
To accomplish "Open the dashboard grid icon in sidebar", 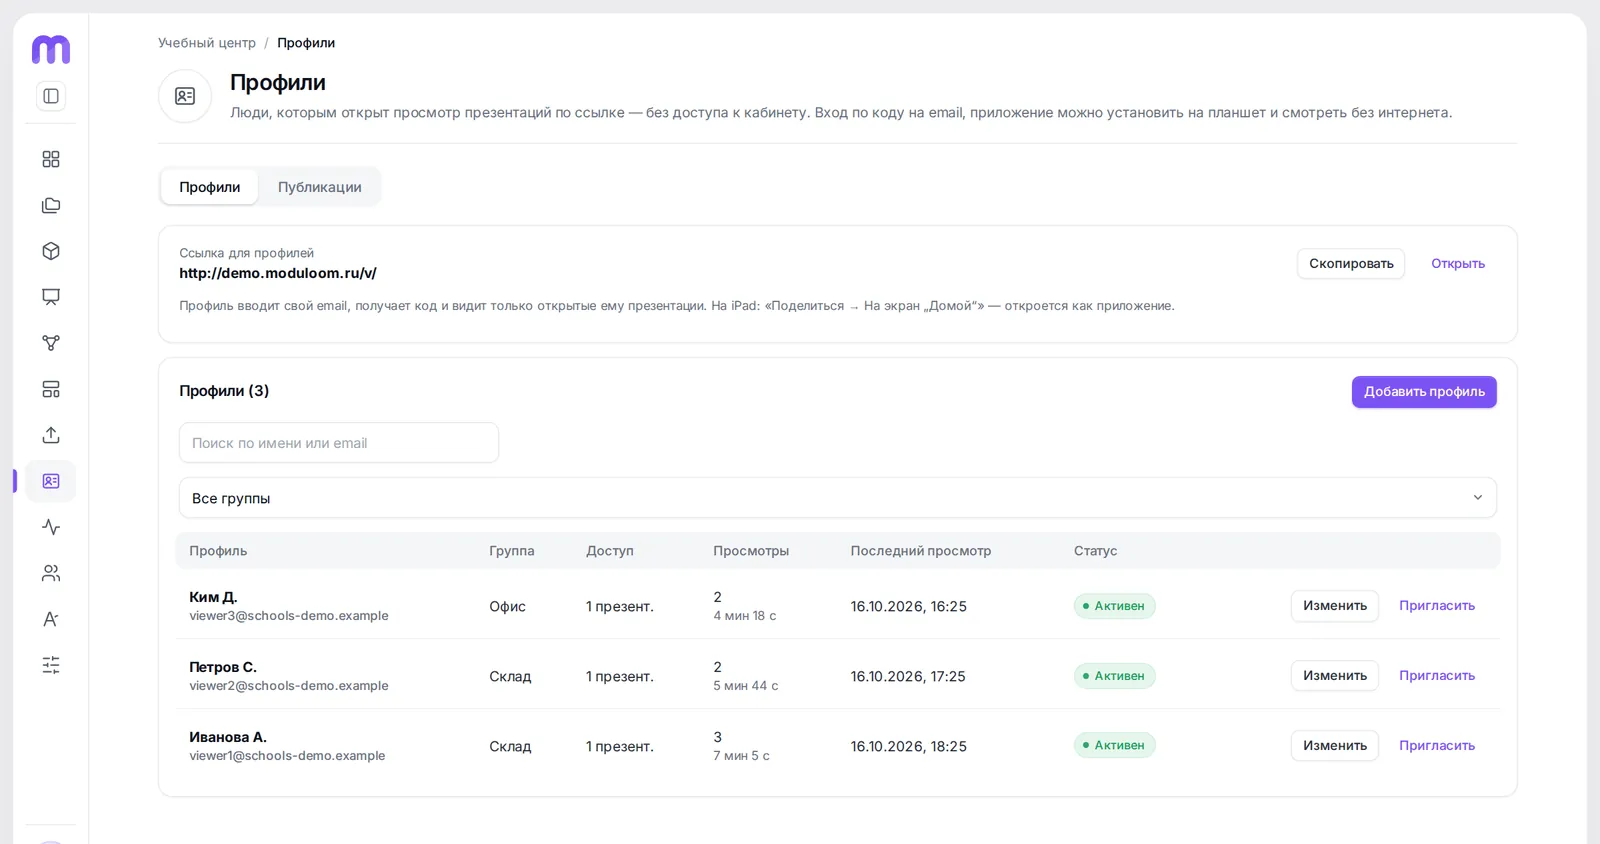I will tap(51, 159).
